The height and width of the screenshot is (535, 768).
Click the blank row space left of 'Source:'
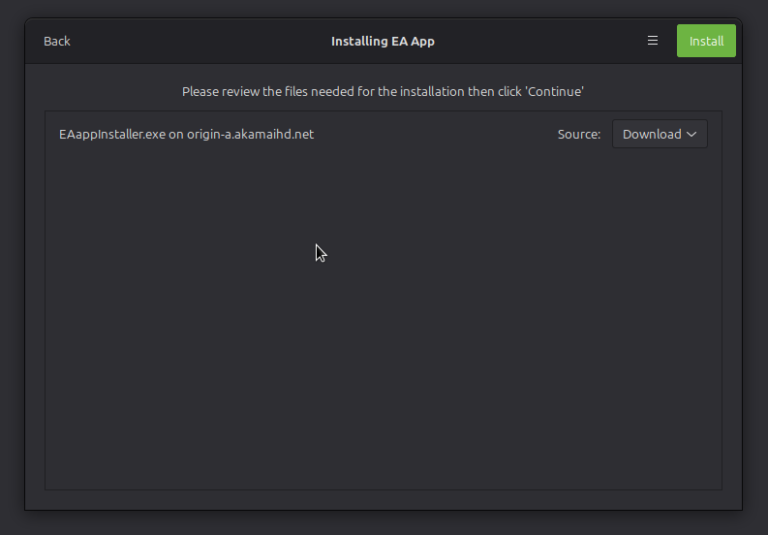(x=440, y=134)
